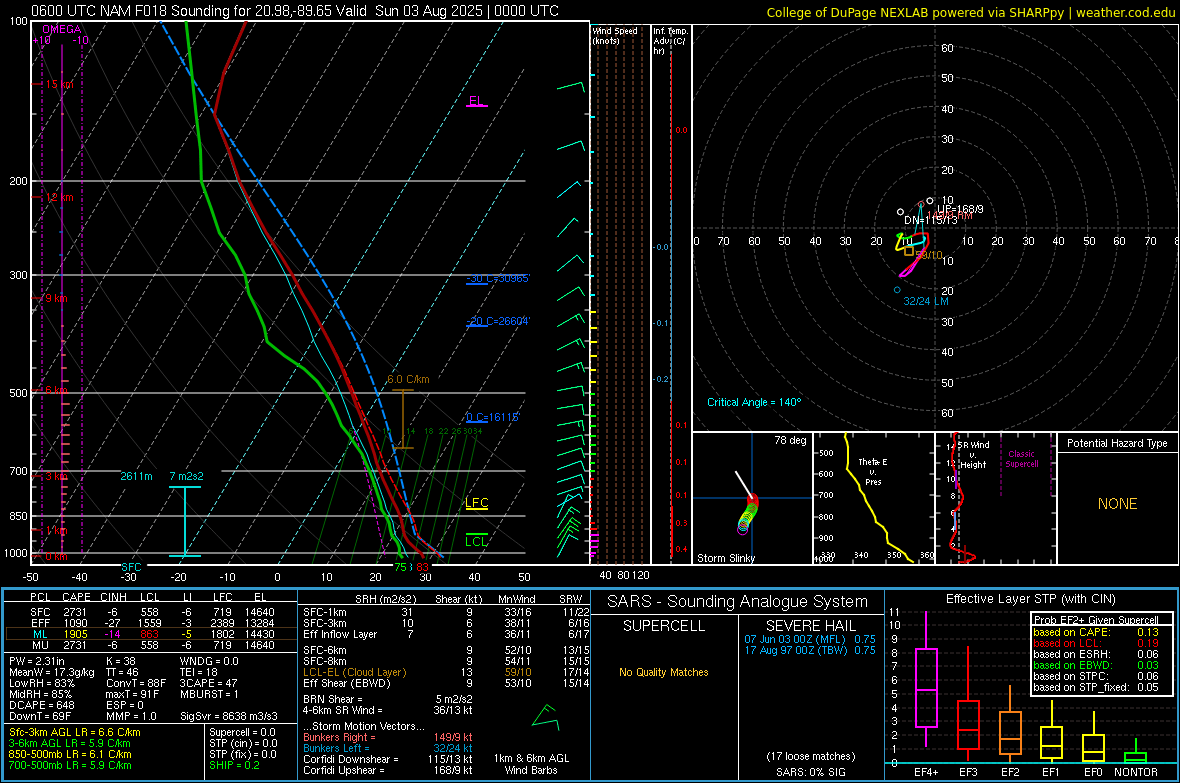This screenshot has height=783, width=1180.
Task: Click the Inf. Temp. Adv. panel header
Action: click(x=670, y=41)
